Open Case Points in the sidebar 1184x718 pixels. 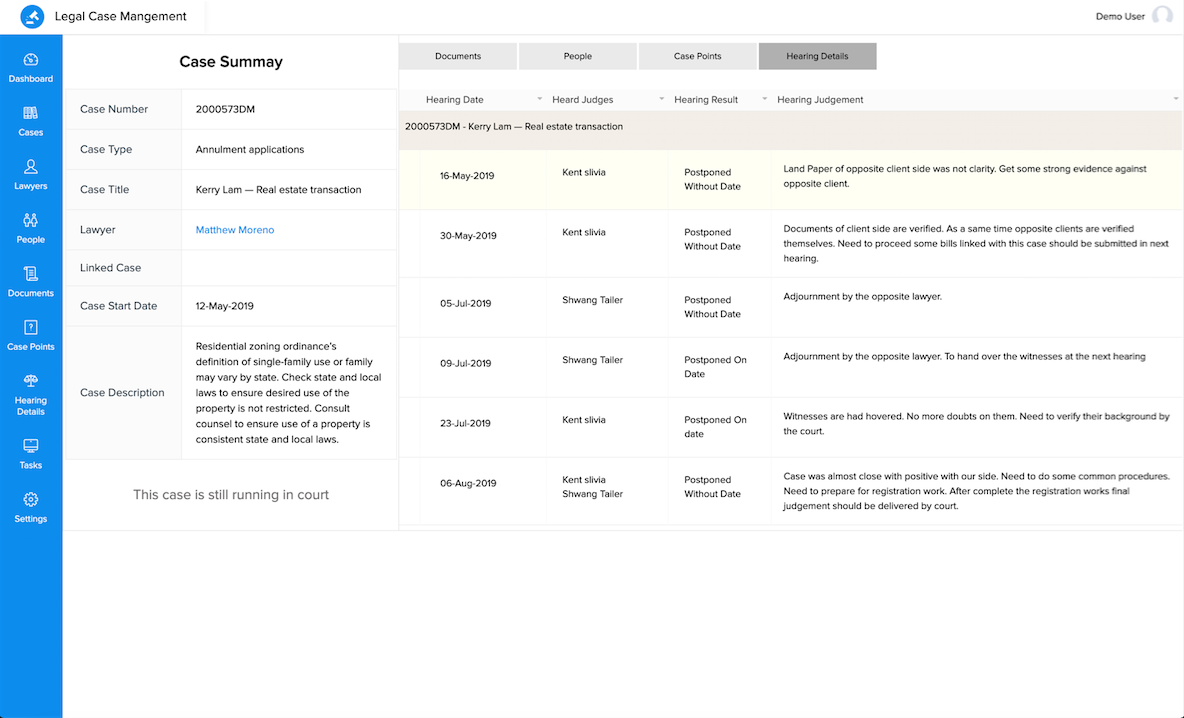pos(30,335)
